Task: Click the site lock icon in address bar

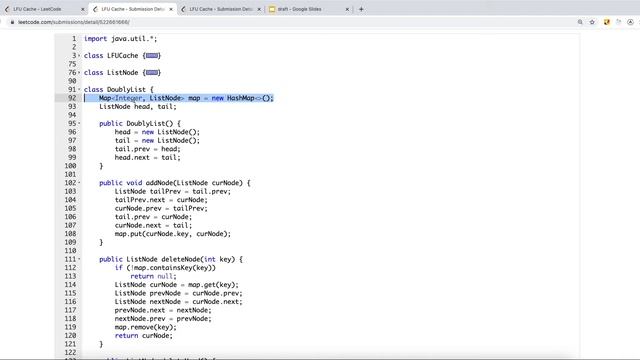Action: [x=12, y=22]
